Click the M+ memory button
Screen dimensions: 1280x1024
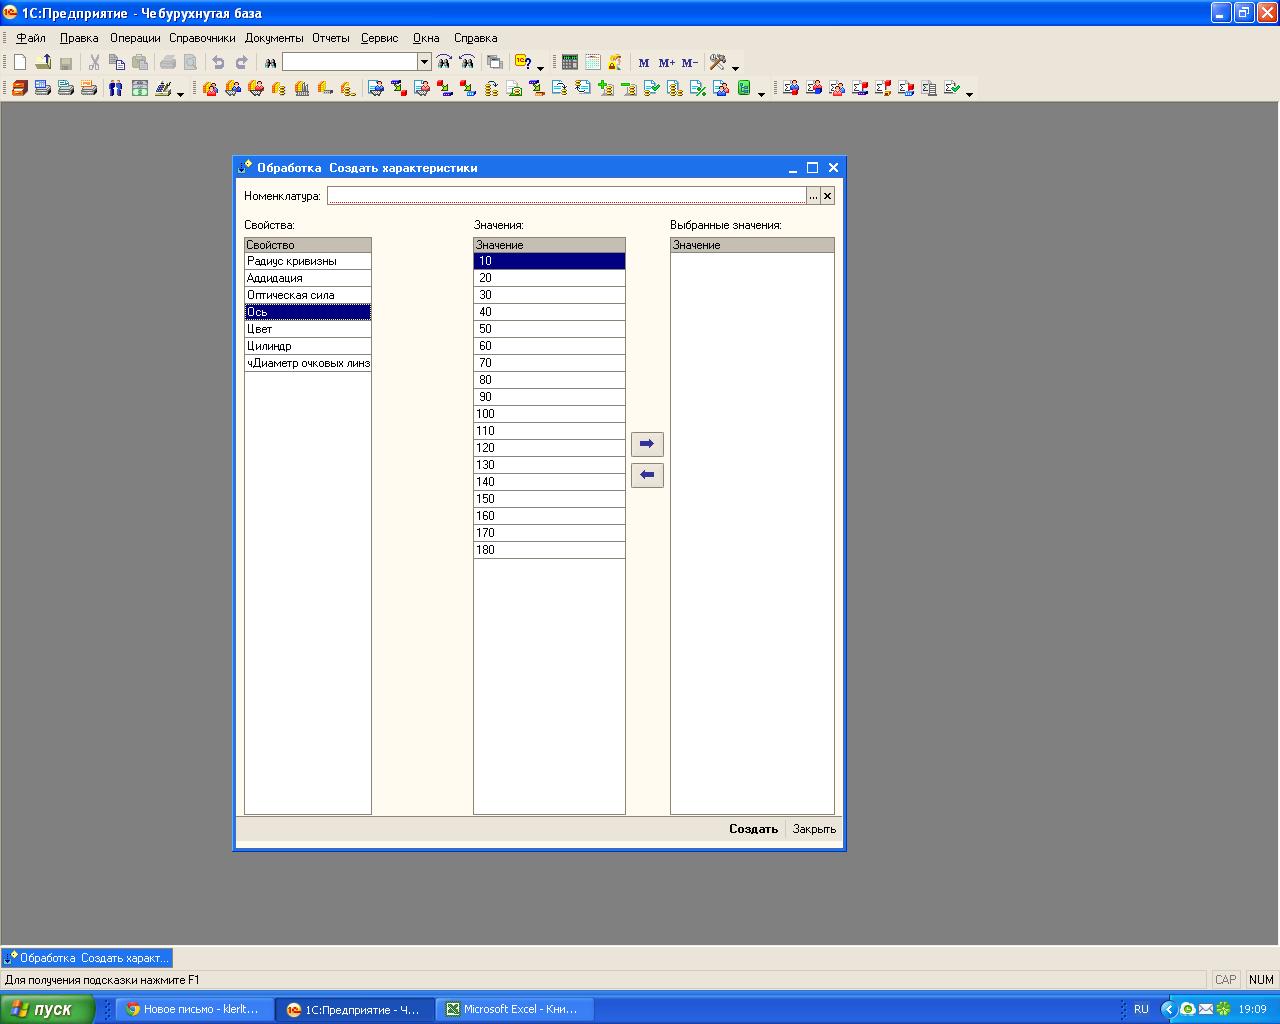click(667, 63)
